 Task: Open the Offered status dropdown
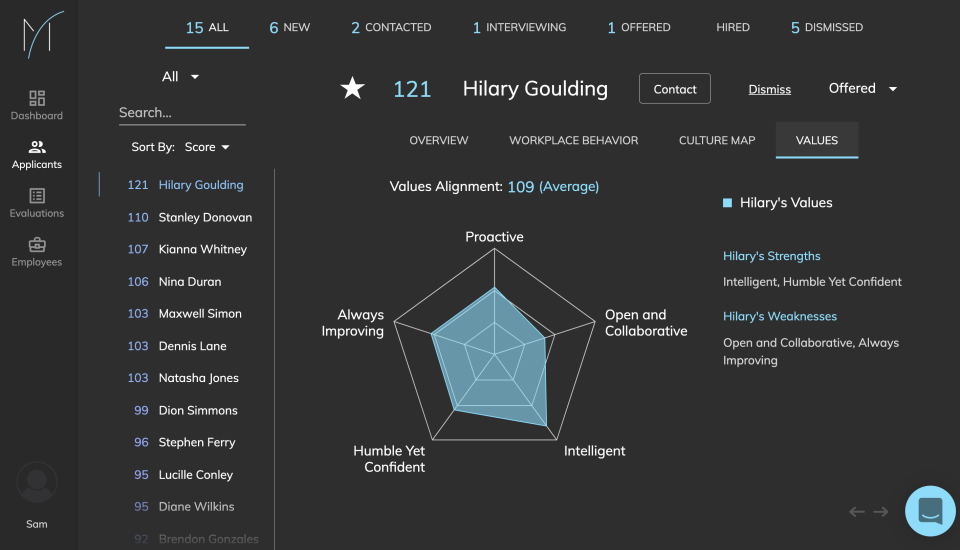pyautogui.click(x=863, y=89)
